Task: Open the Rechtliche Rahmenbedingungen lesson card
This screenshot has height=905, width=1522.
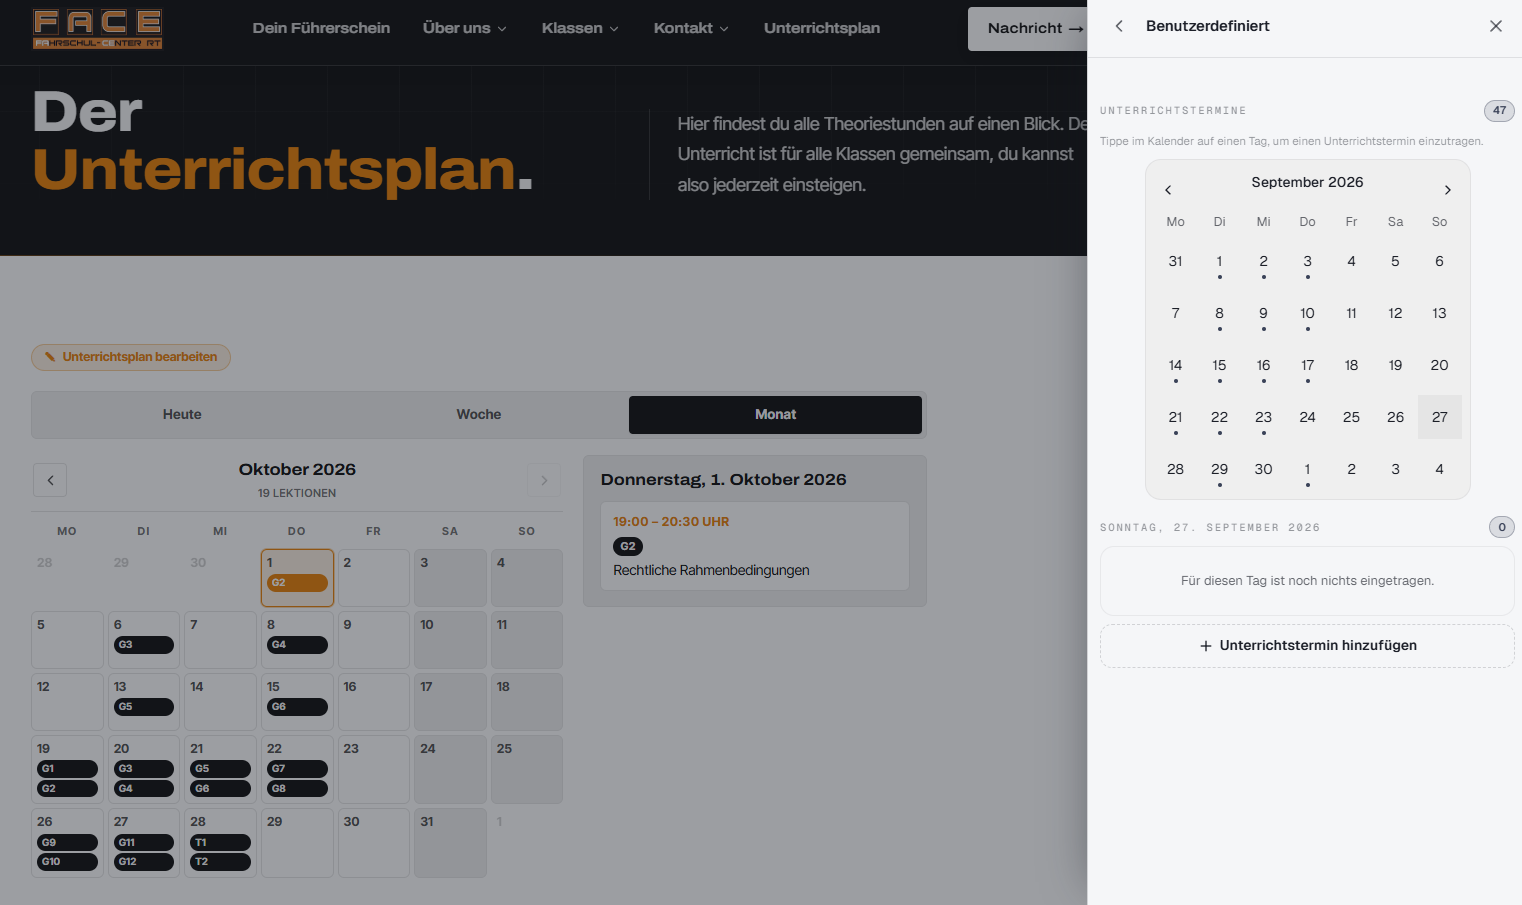Action: point(755,546)
